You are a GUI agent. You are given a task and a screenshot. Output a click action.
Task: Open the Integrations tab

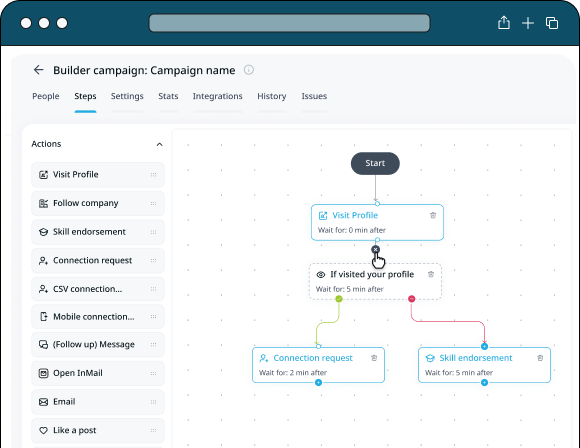point(218,96)
